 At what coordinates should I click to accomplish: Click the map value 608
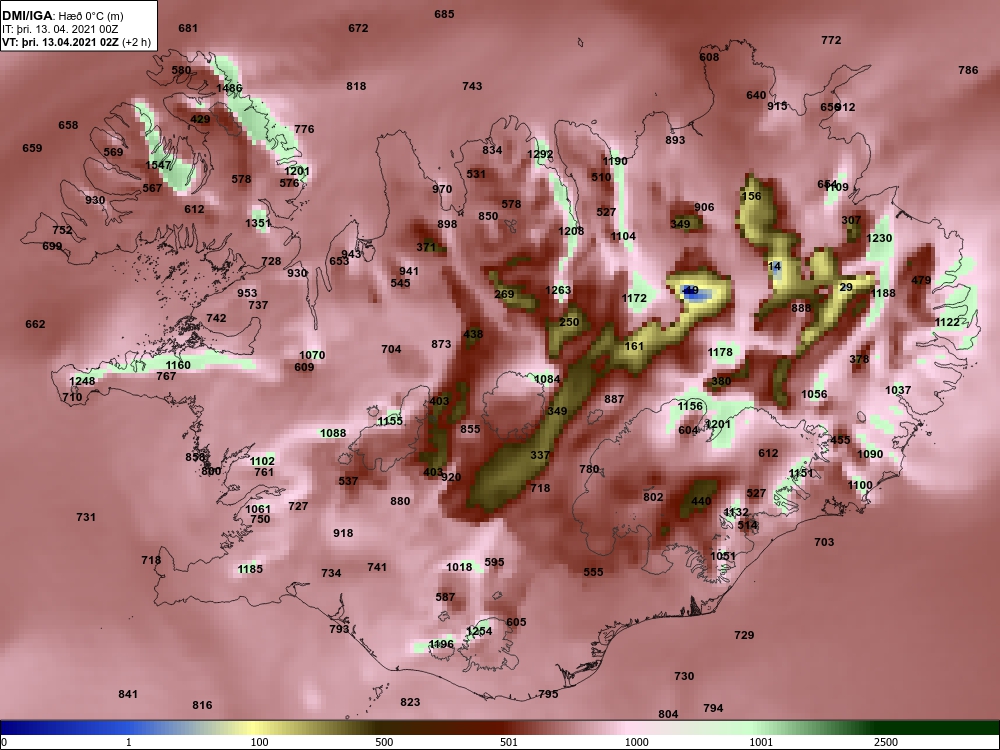coord(709,57)
